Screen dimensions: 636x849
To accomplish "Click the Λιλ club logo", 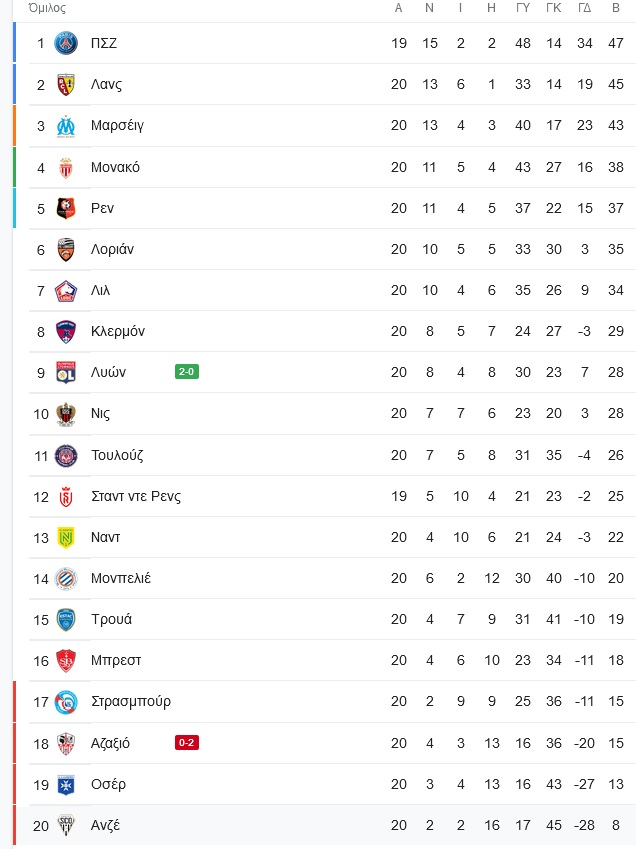I will point(66,291).
